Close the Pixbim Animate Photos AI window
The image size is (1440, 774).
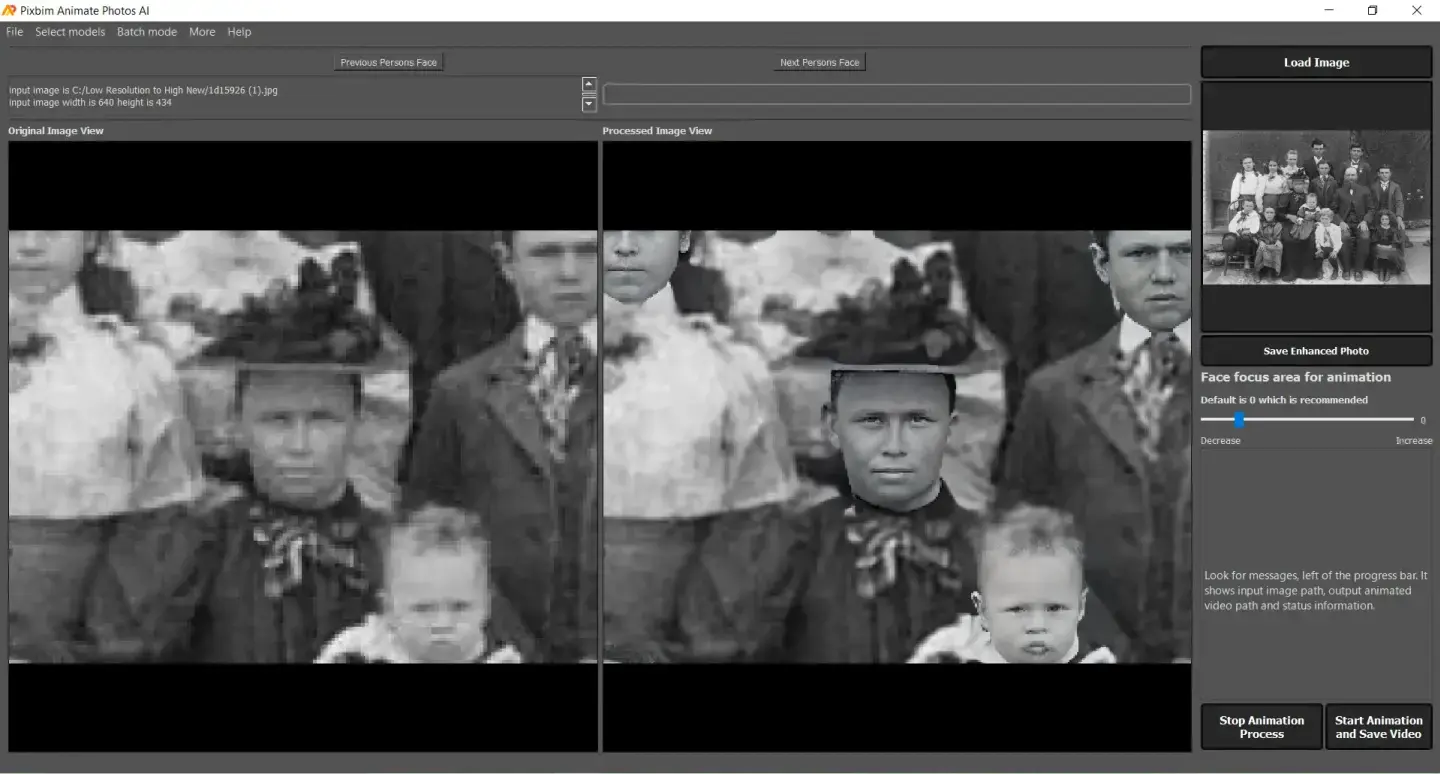tap(1417, 10)
